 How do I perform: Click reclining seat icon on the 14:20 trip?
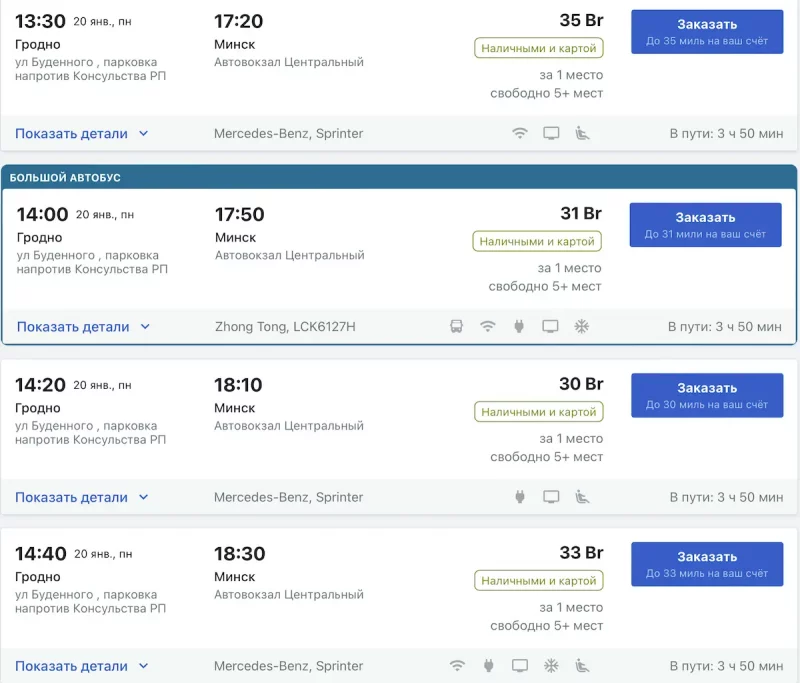point(582,497)
